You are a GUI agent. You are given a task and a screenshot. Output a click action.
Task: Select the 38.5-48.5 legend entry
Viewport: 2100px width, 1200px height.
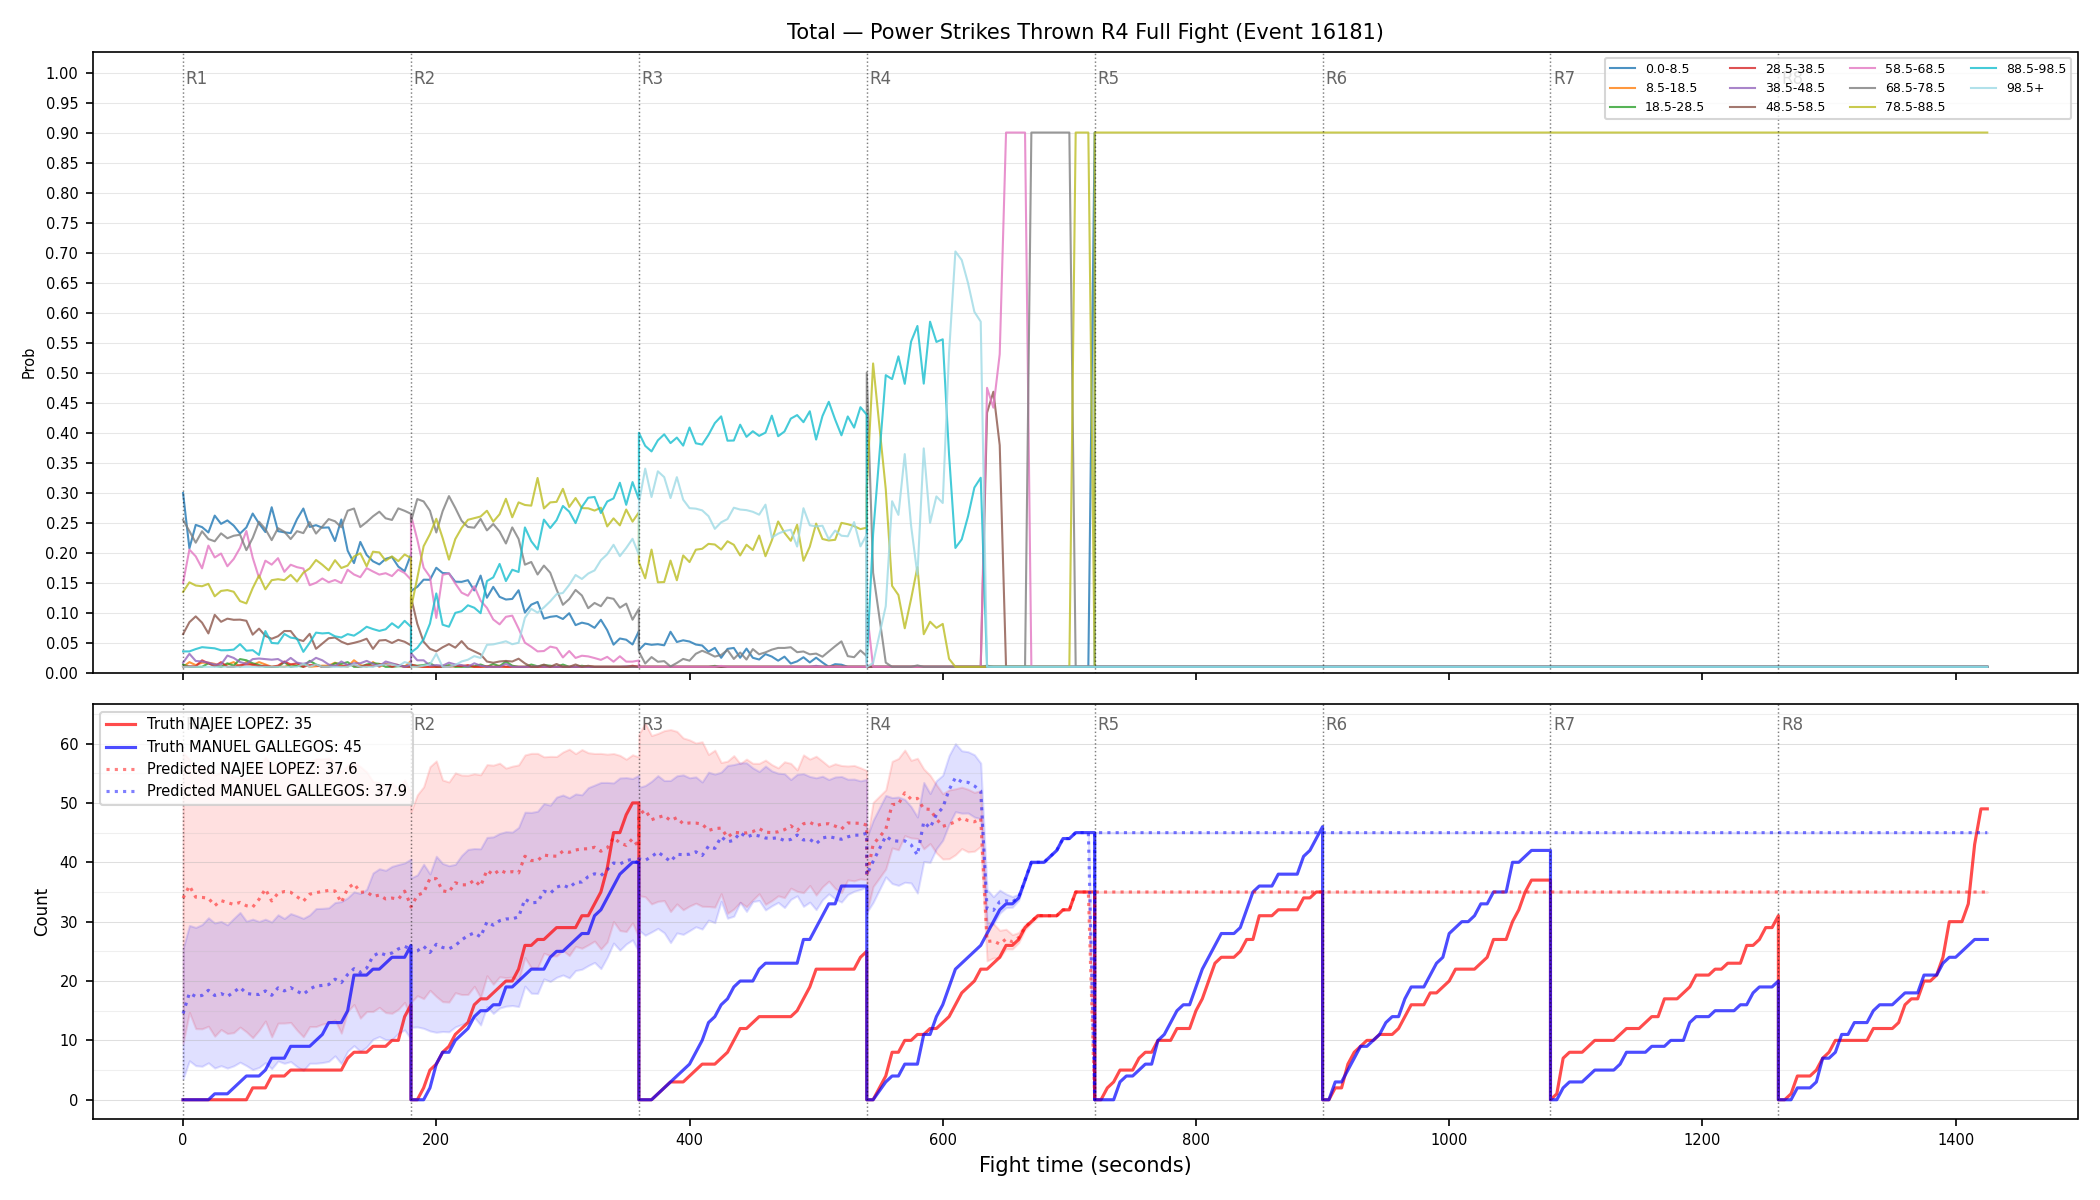point(1777,88)
